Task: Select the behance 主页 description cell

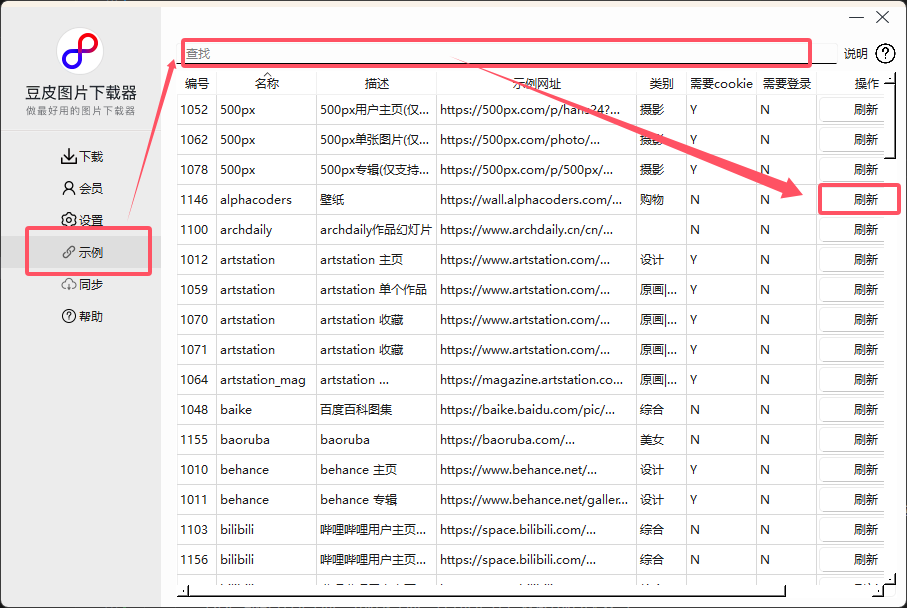Action: [377, 470]
